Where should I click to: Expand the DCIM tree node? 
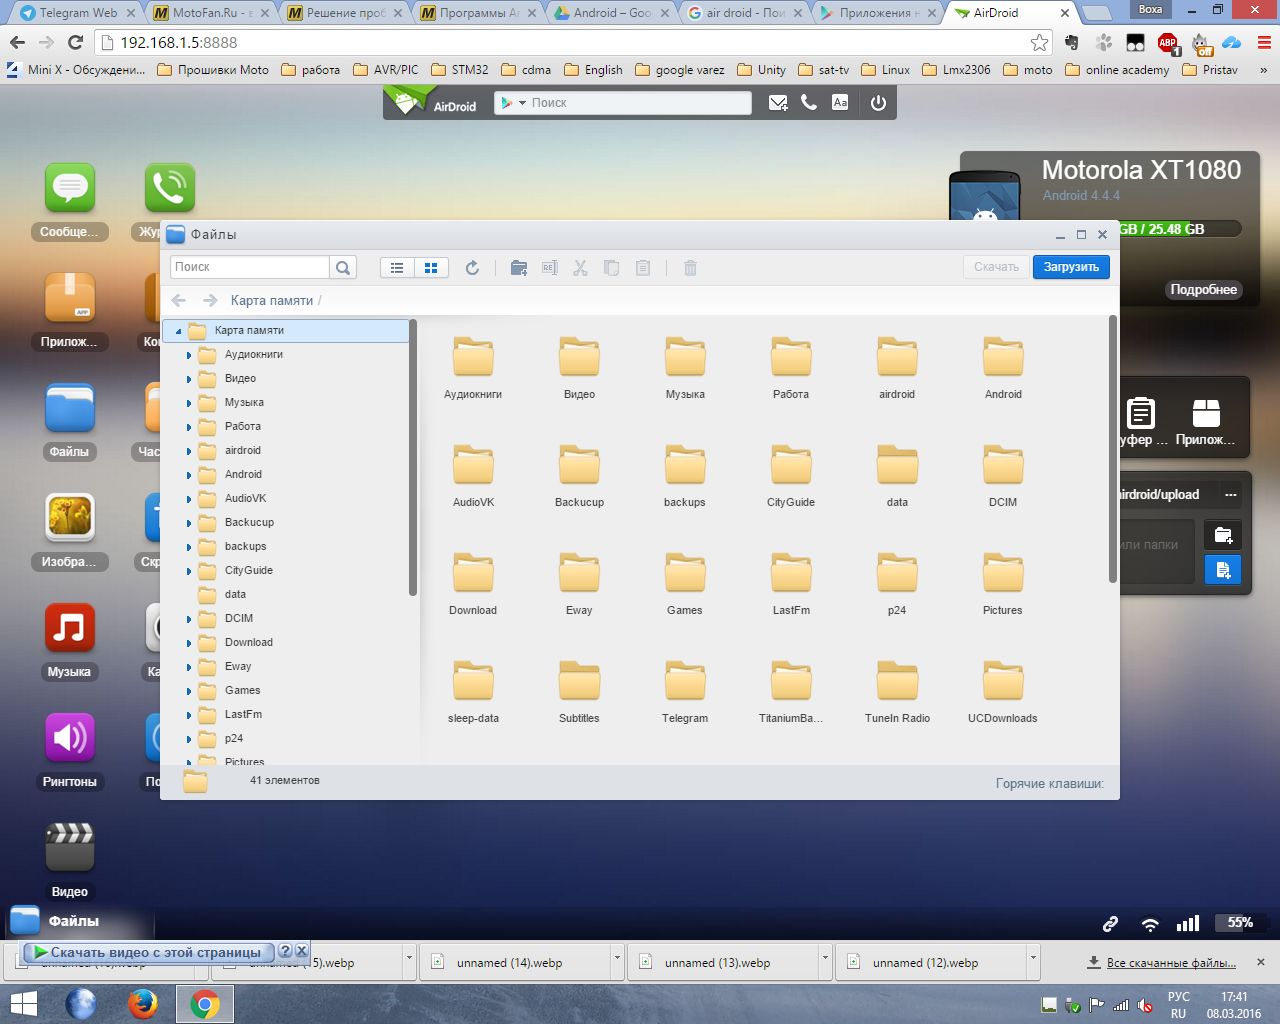[x=189, y=619]
